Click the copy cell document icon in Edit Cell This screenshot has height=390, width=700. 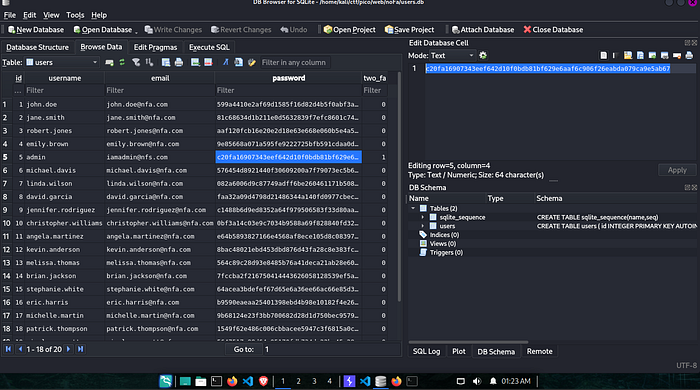[x=604, y=55]
